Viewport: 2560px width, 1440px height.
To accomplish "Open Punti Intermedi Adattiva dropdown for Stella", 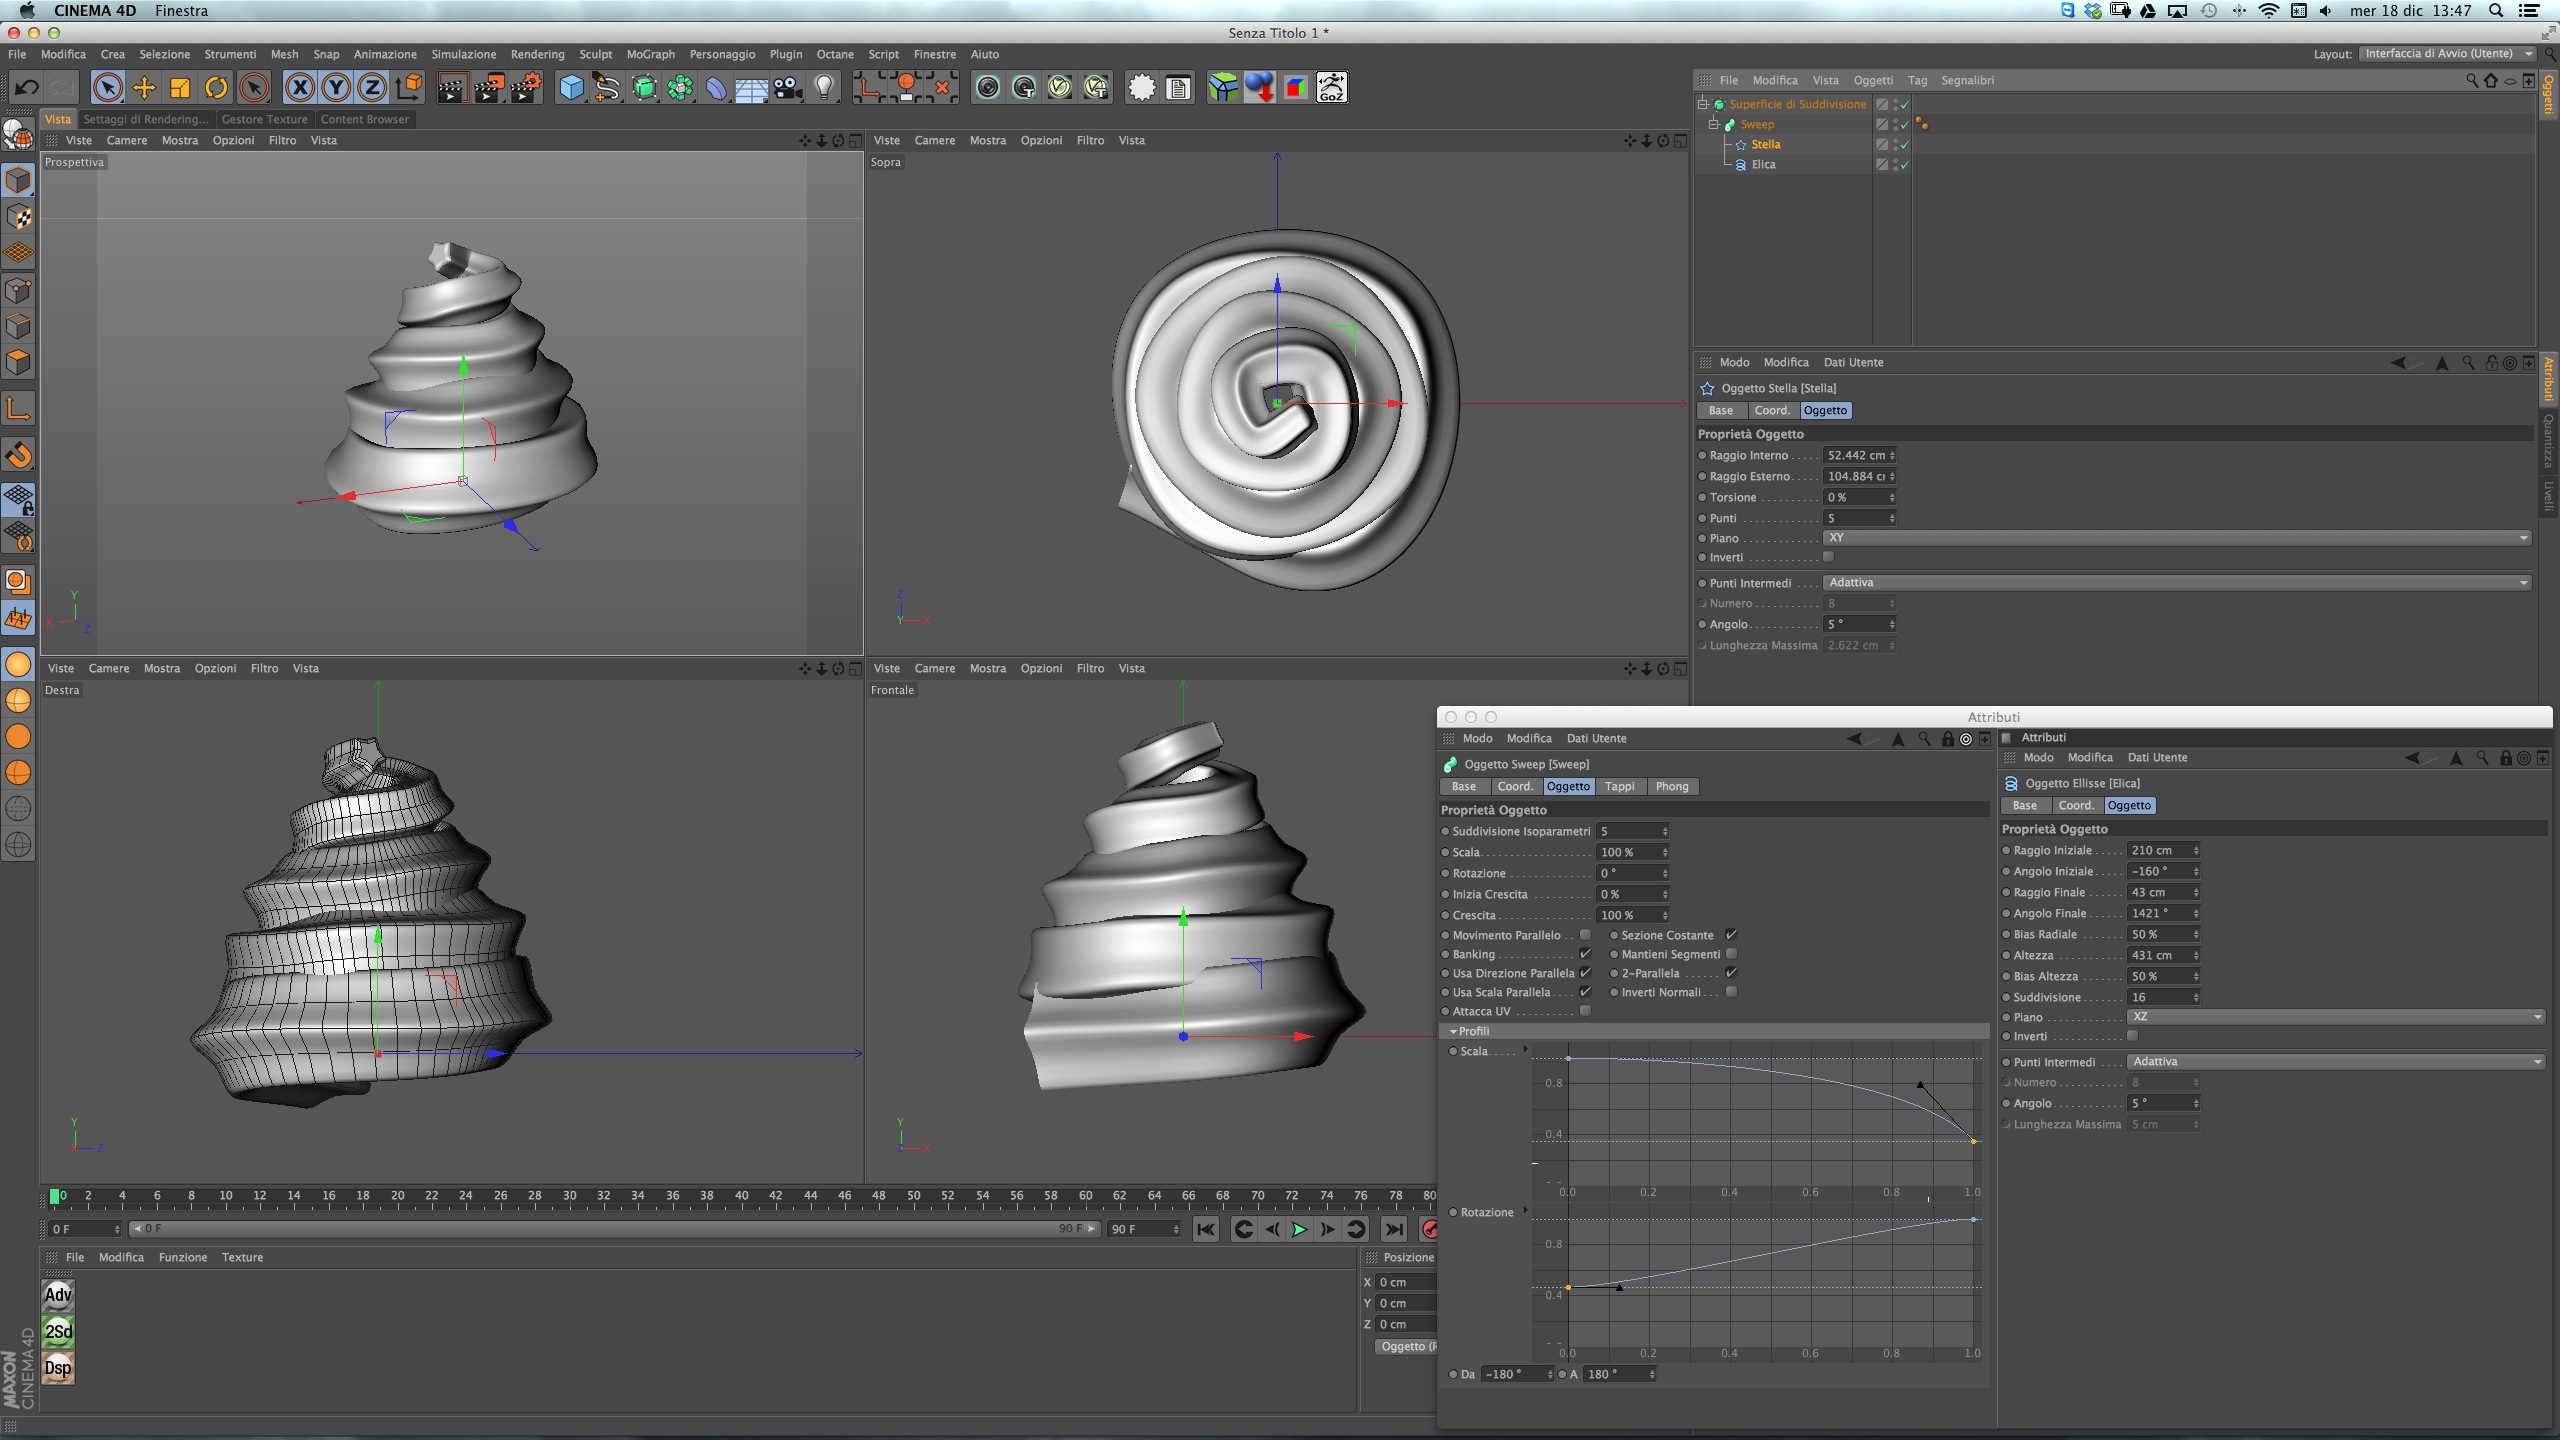I will click(2176, 583).
